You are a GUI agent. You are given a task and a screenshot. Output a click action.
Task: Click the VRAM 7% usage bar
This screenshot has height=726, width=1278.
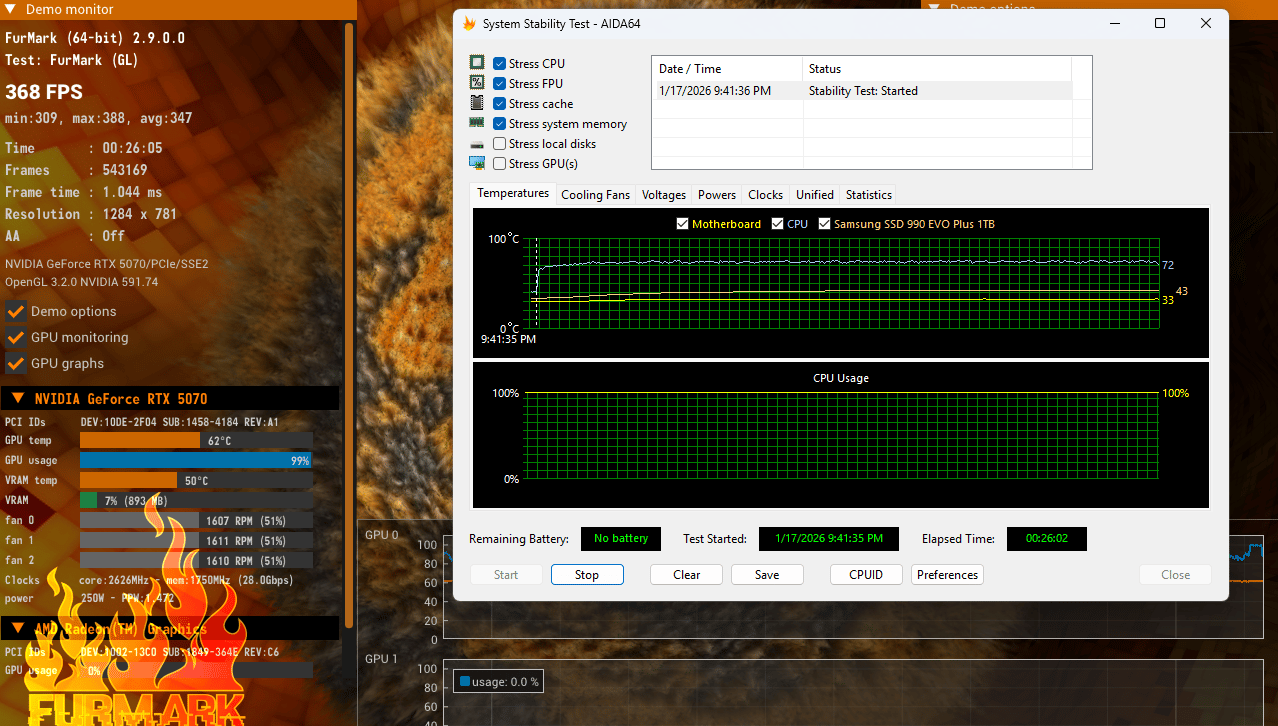tap(196, 500)
